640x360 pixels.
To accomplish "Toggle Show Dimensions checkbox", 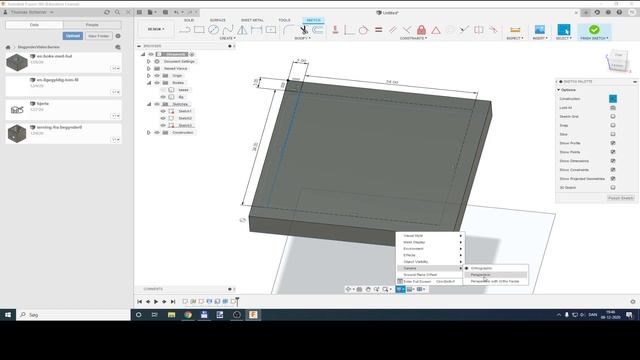I will (613, 161).
